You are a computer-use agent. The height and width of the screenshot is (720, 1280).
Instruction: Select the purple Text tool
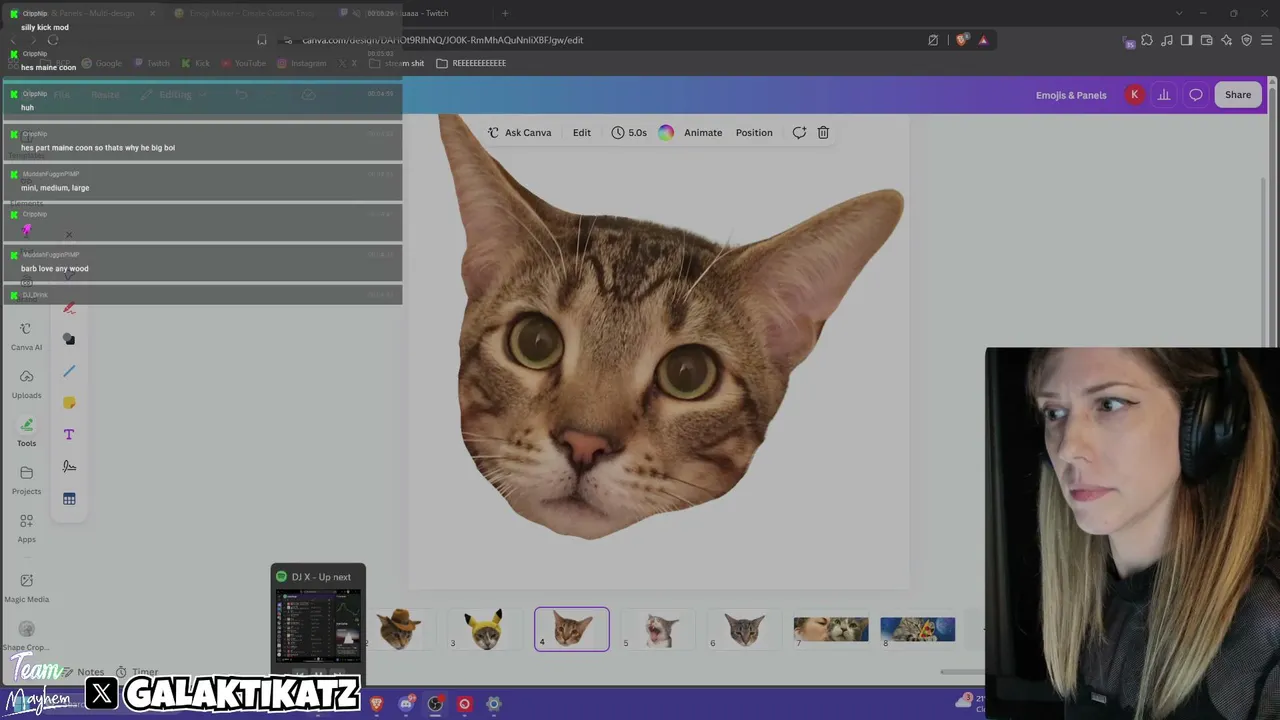[x=69, y=435]
